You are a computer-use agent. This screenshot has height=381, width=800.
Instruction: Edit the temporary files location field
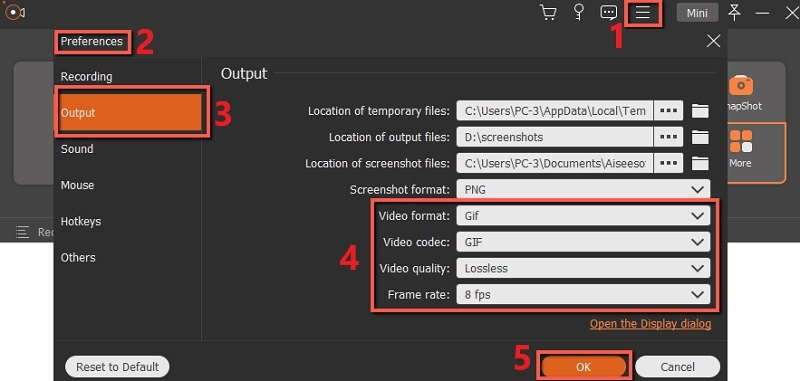555,111
